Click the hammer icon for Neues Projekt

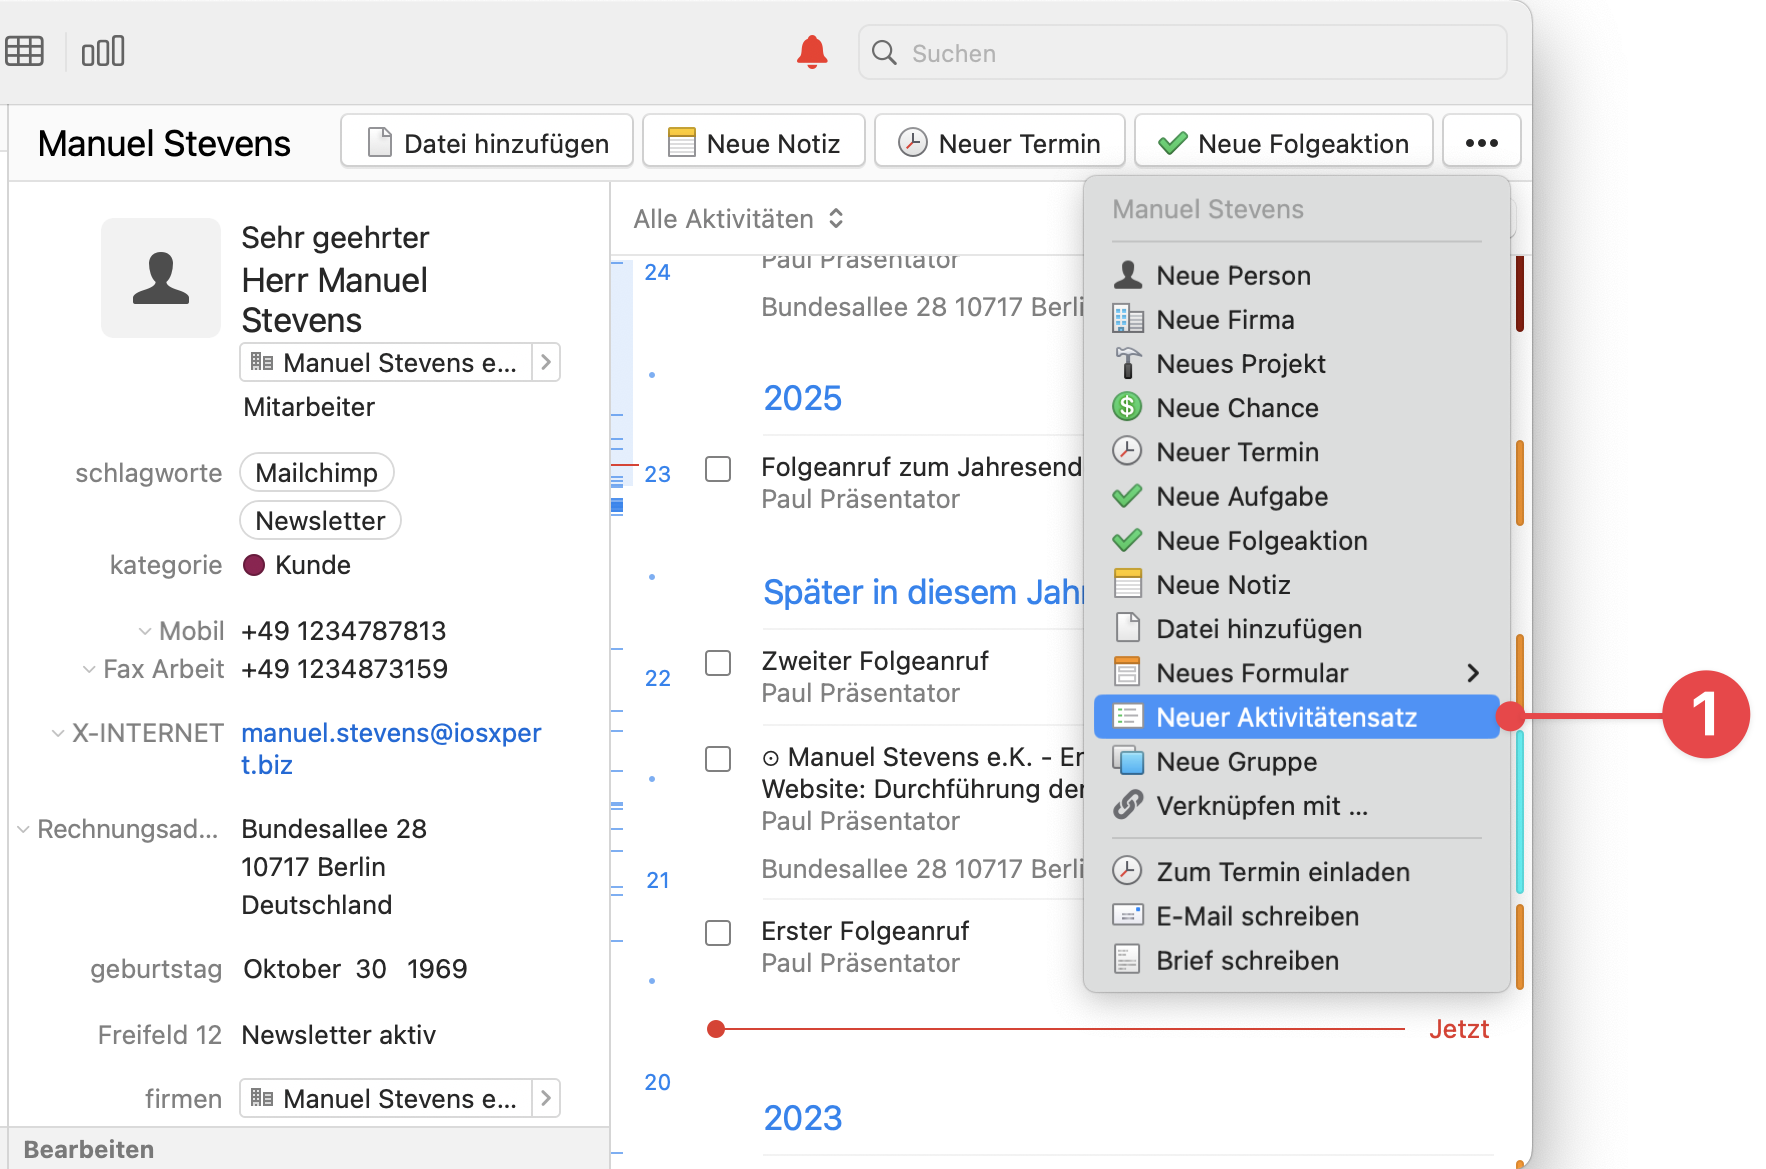point(1127,364)
